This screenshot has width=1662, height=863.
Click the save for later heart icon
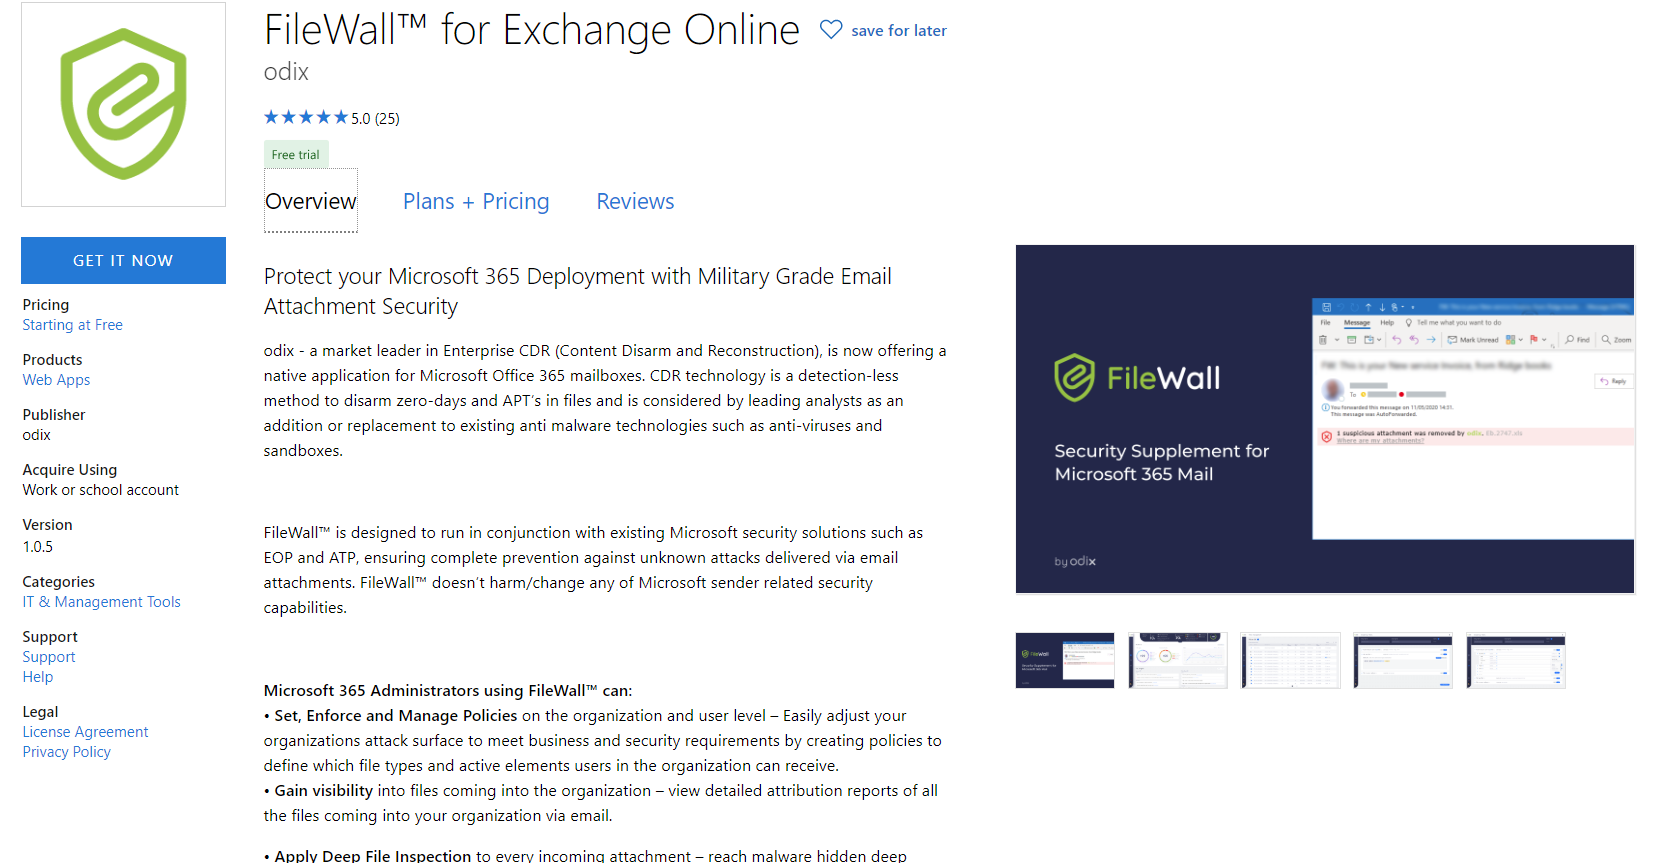(x=831, y=30)
